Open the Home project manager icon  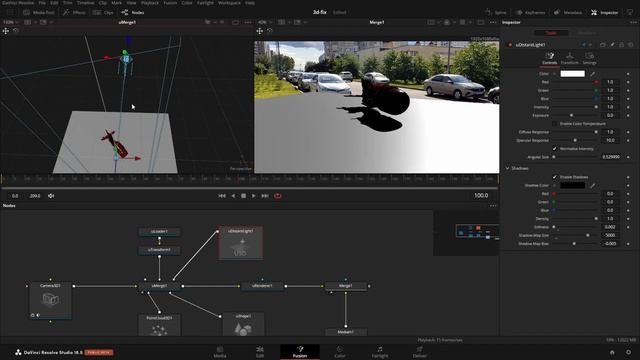pos(612,352)
